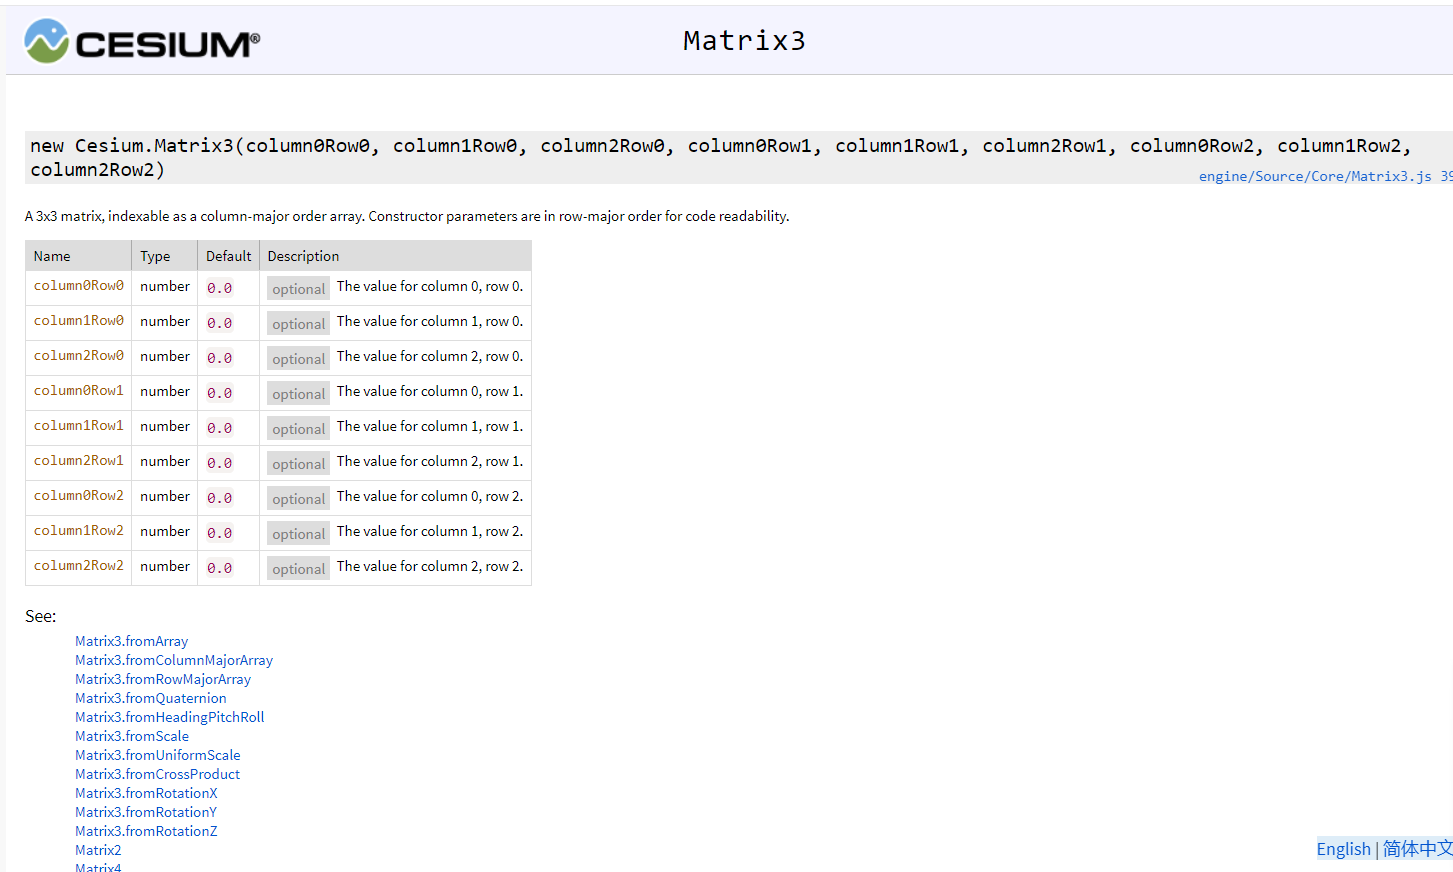This screenshot has width=1453, height=872.
Task: Open Matrix3.fromRotationY link
Action: point(146,812)
